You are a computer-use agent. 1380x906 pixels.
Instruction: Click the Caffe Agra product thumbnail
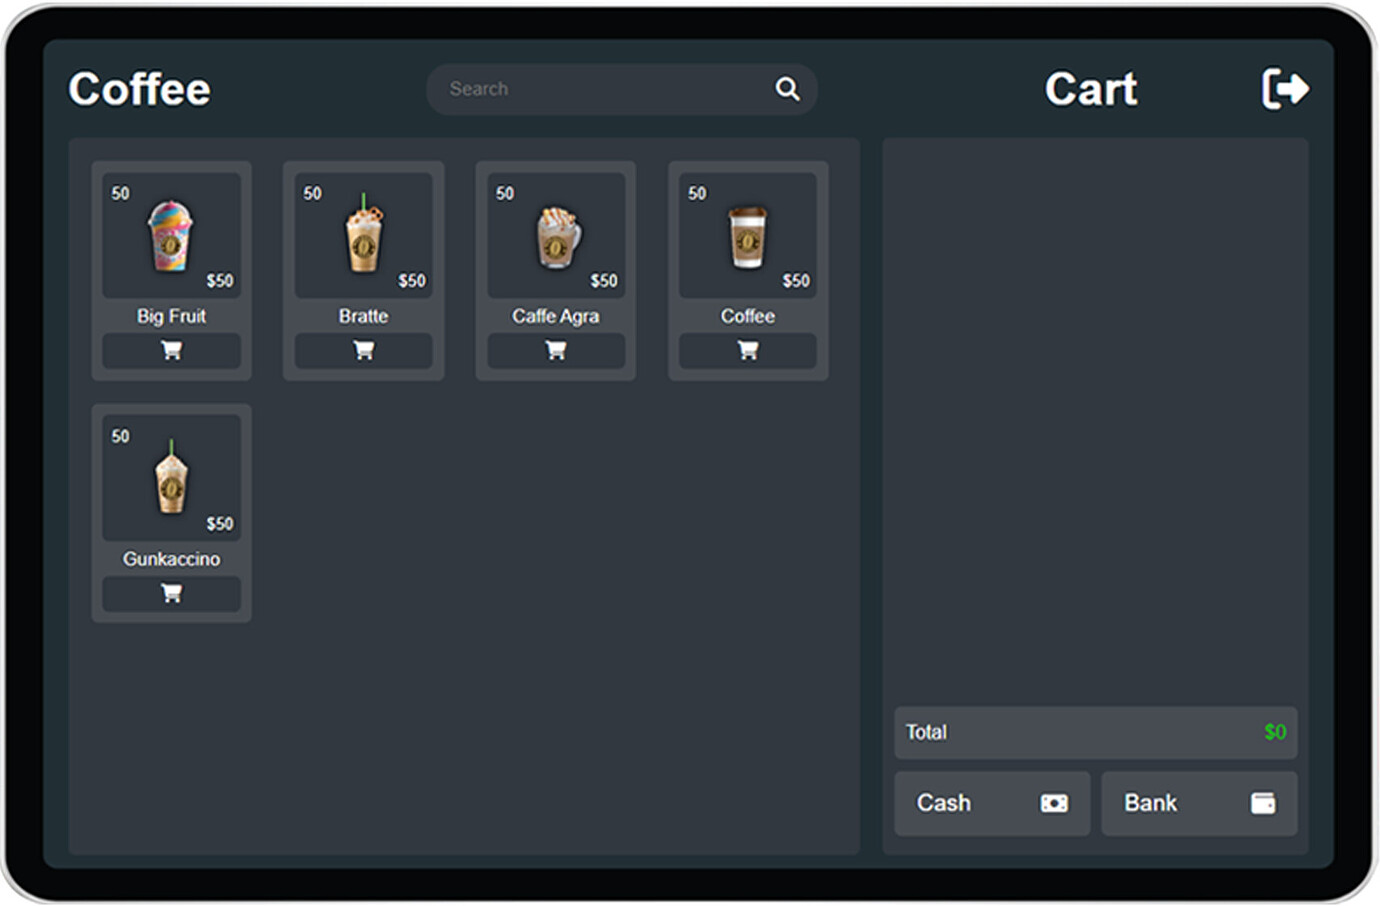point(555,235)
